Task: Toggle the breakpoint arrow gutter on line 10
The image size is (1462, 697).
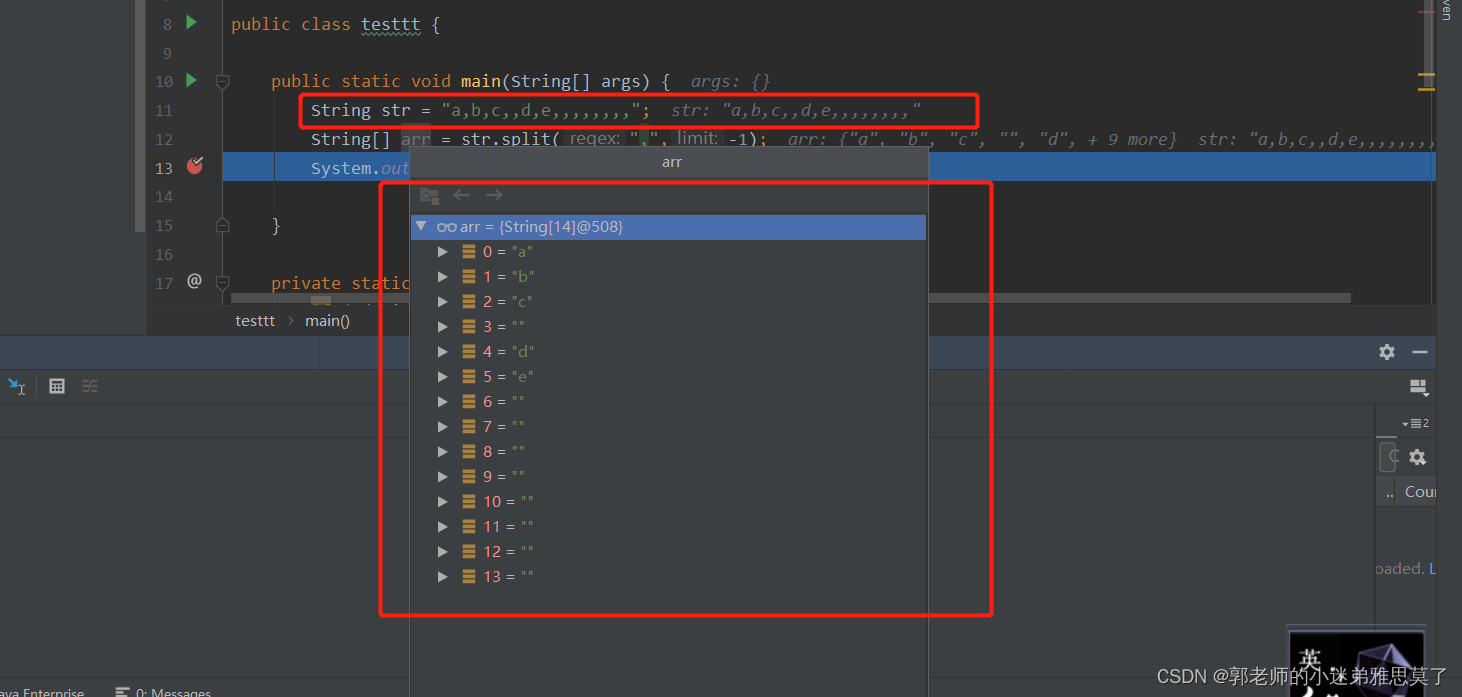Action: (191, 80)
